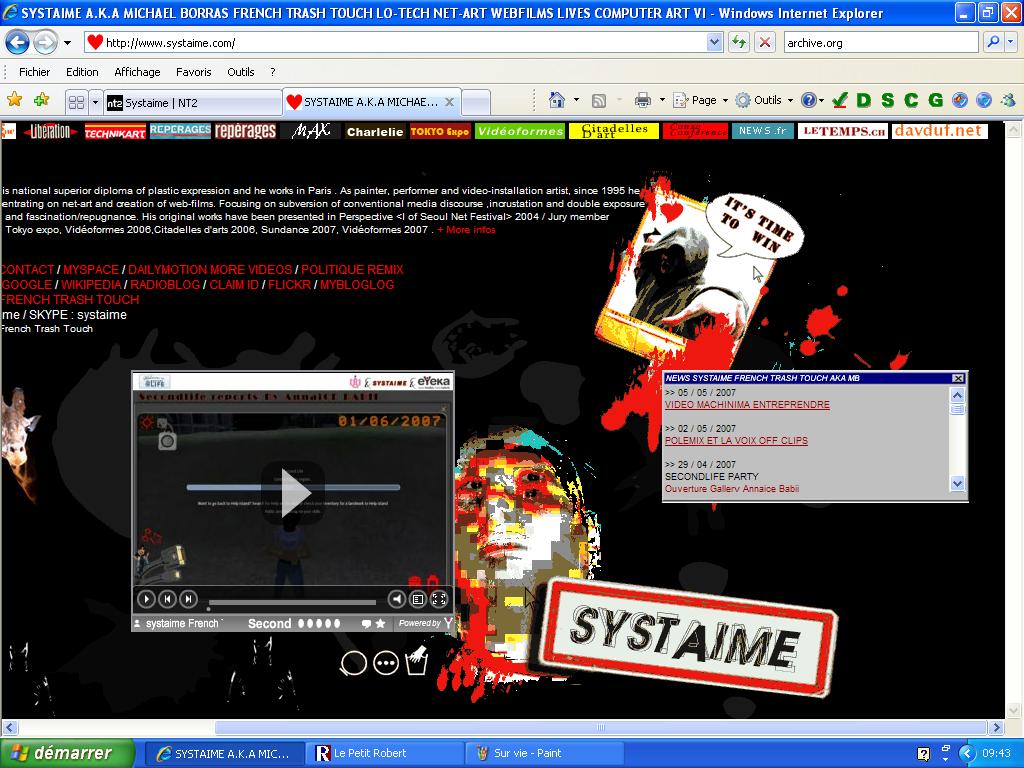This screenshot has height=768, width=1024.
Task: Open the Outils toolbar gear menu
Action: (763, 100)
